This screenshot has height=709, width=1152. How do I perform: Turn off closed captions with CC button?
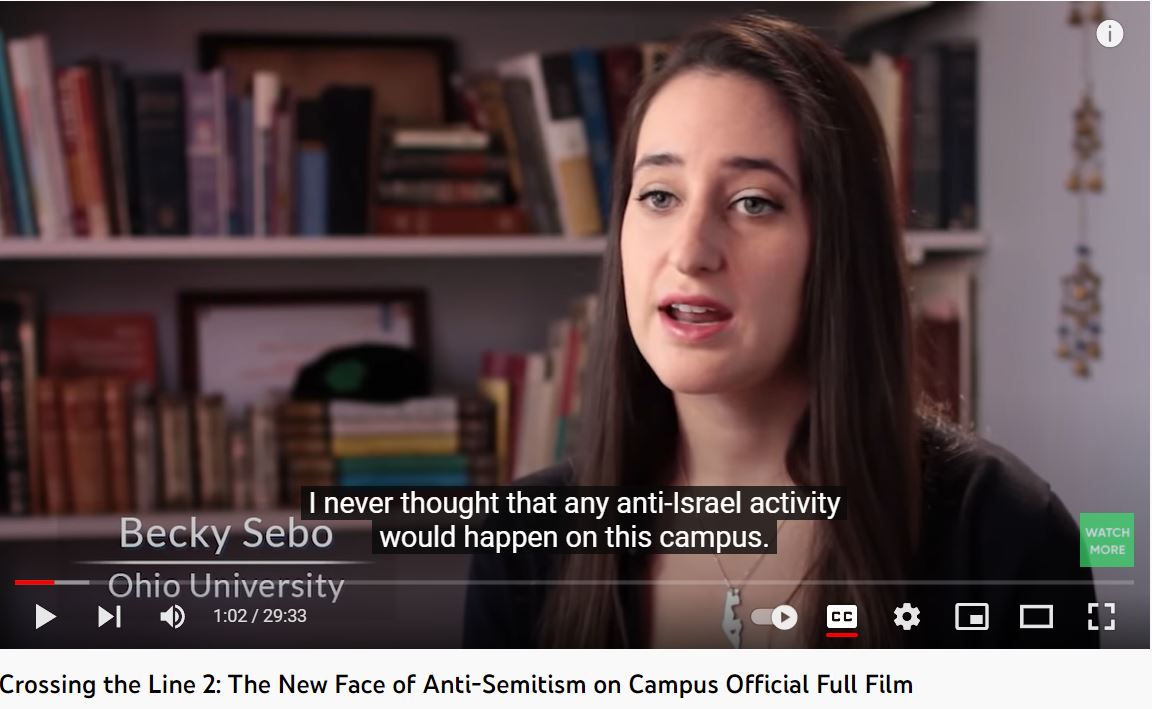(x=842, y=617)
